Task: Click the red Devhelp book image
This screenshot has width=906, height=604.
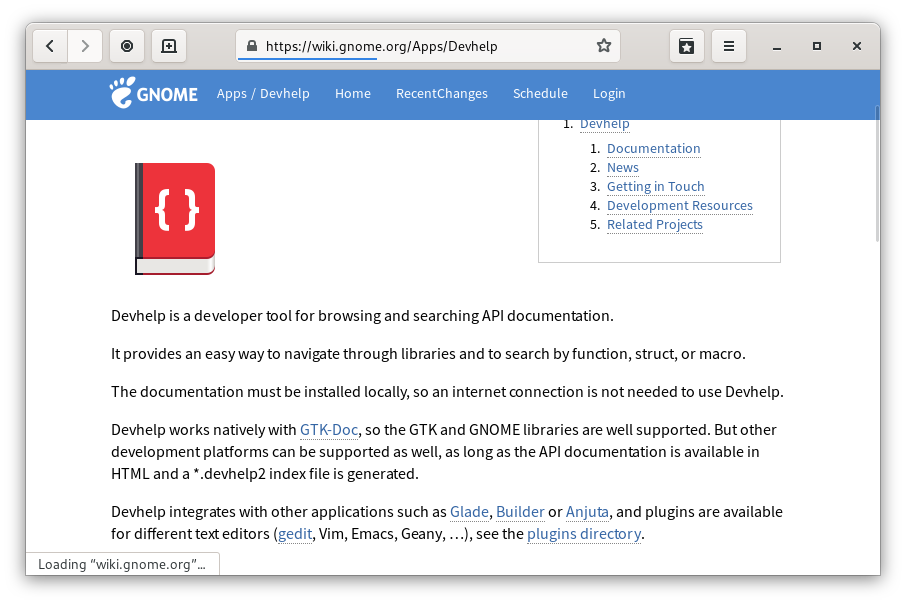Action: click(x=175, y=218)
